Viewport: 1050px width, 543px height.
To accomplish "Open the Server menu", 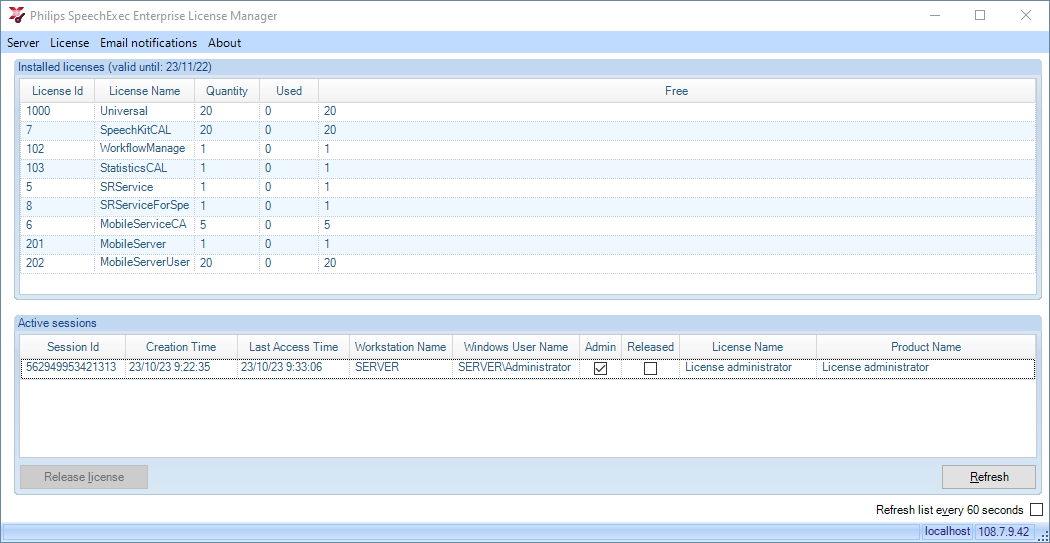I will tap(23, 43).
